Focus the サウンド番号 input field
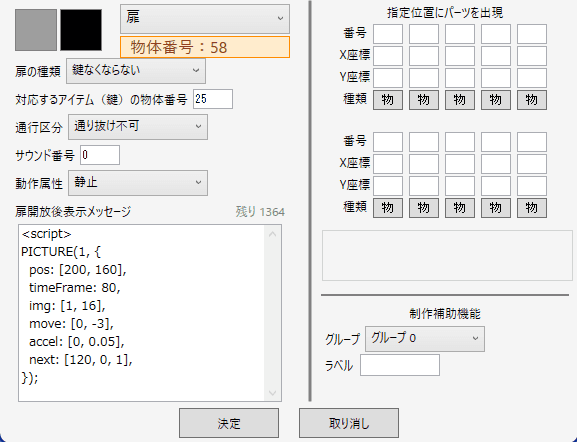 pos(100,155)
